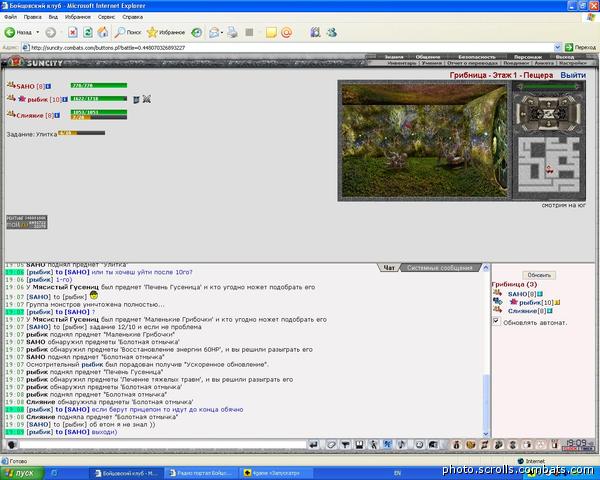The width and height of the screenshot is (600, 480).
Task: Click info icon next to SAHO [8]
Action: [x=48, y=87]
